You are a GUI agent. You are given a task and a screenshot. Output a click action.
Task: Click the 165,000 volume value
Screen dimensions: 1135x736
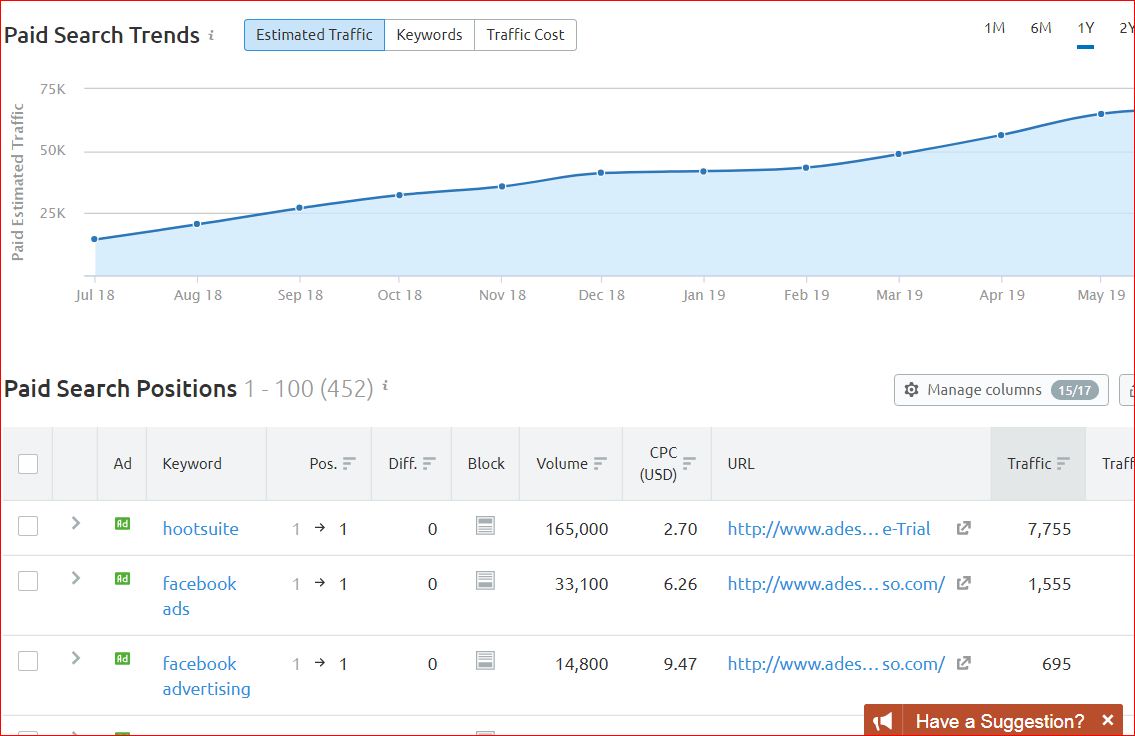pyautogui.click(x=577, y=529)
